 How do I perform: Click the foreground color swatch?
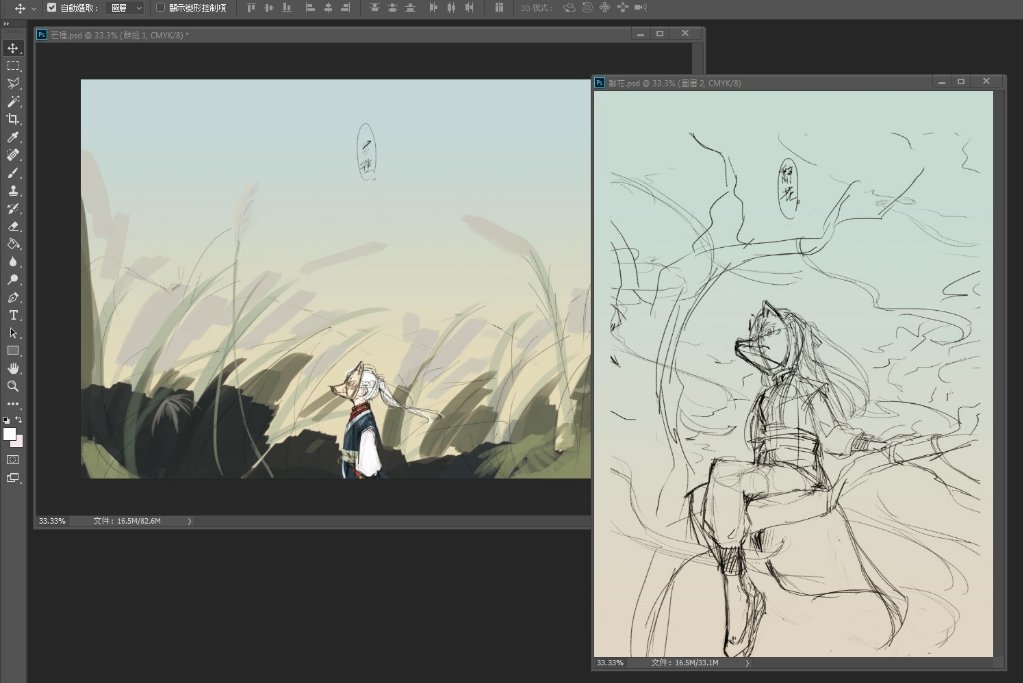(8, 433)
